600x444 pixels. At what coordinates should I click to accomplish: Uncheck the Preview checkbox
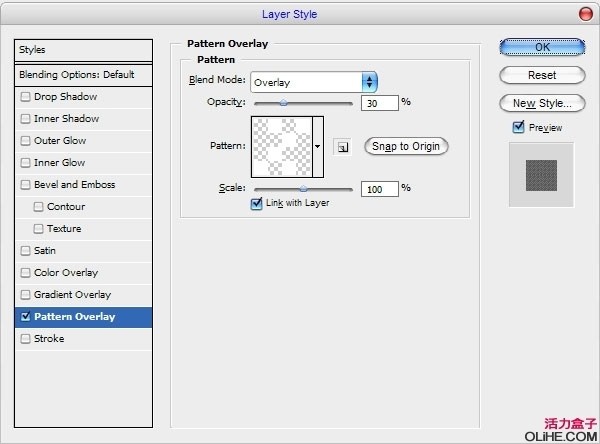point(518,127)
